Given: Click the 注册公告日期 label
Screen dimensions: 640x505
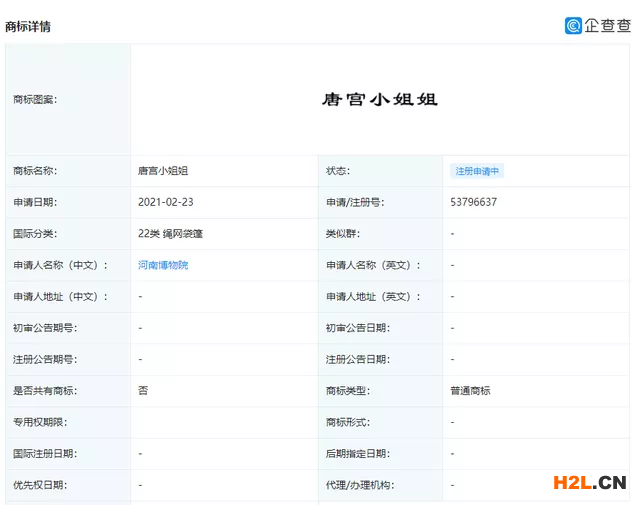Looking at the screenshot, I should click(x=358, y=359).
